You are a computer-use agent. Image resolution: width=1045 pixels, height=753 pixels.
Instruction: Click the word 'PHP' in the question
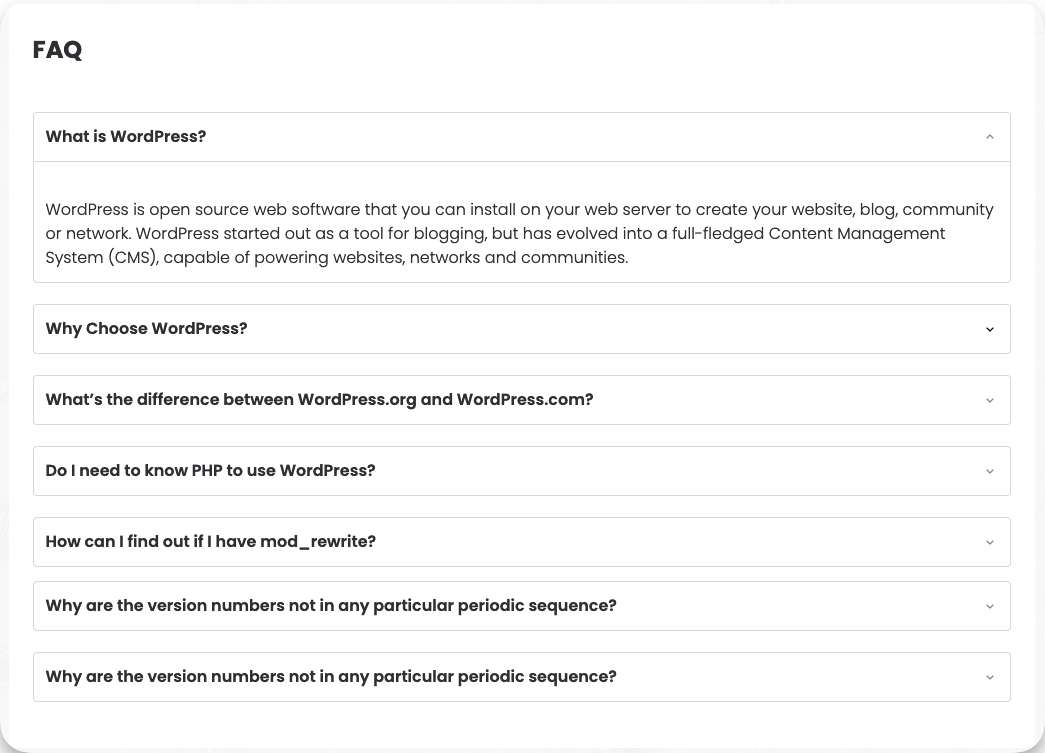coord(207,471)
